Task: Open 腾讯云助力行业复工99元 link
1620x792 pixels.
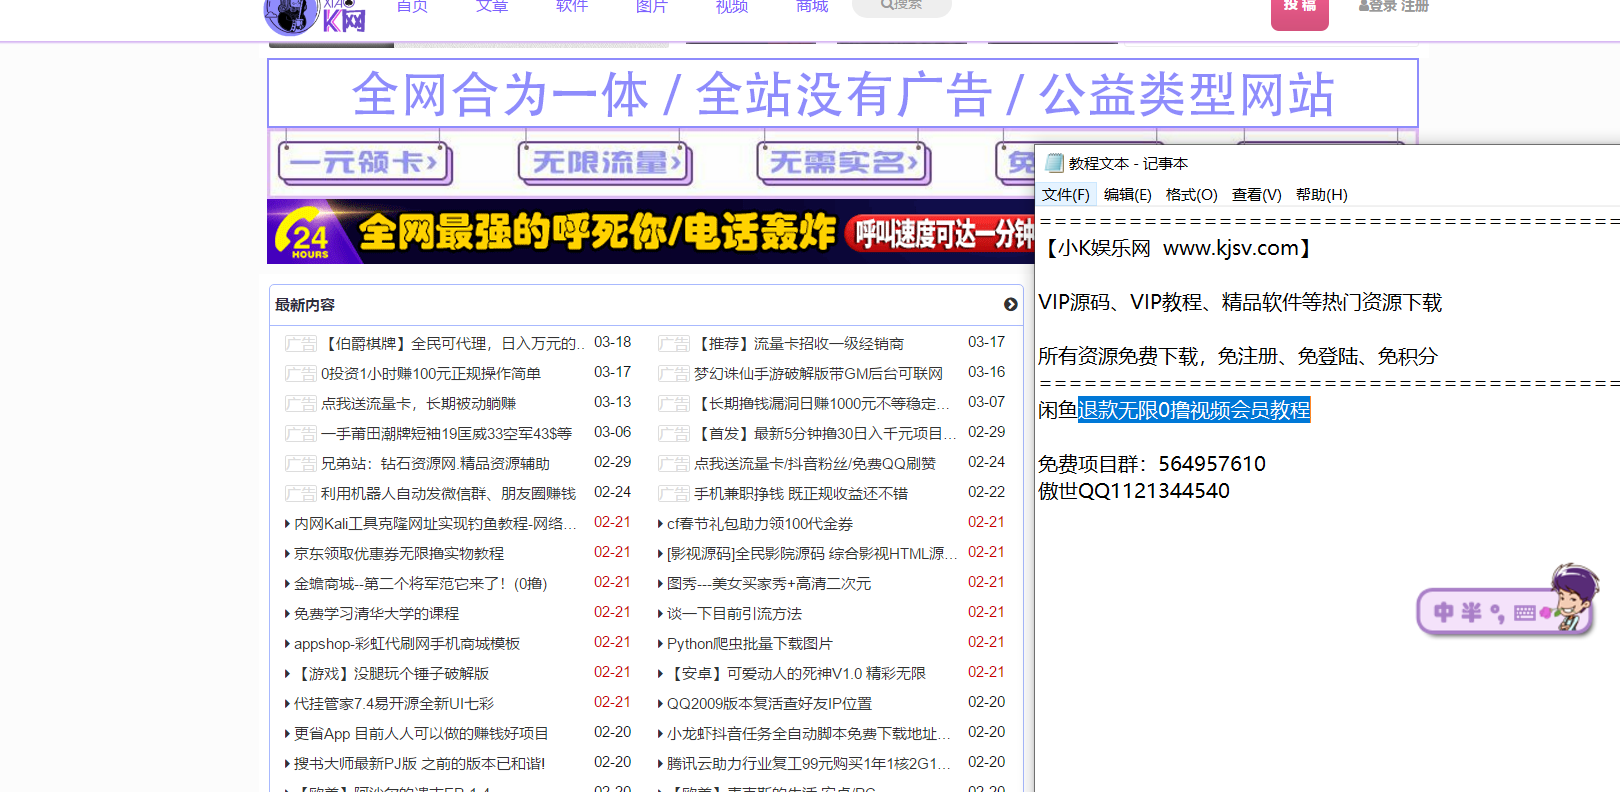Action: click(x=808, y=764)
